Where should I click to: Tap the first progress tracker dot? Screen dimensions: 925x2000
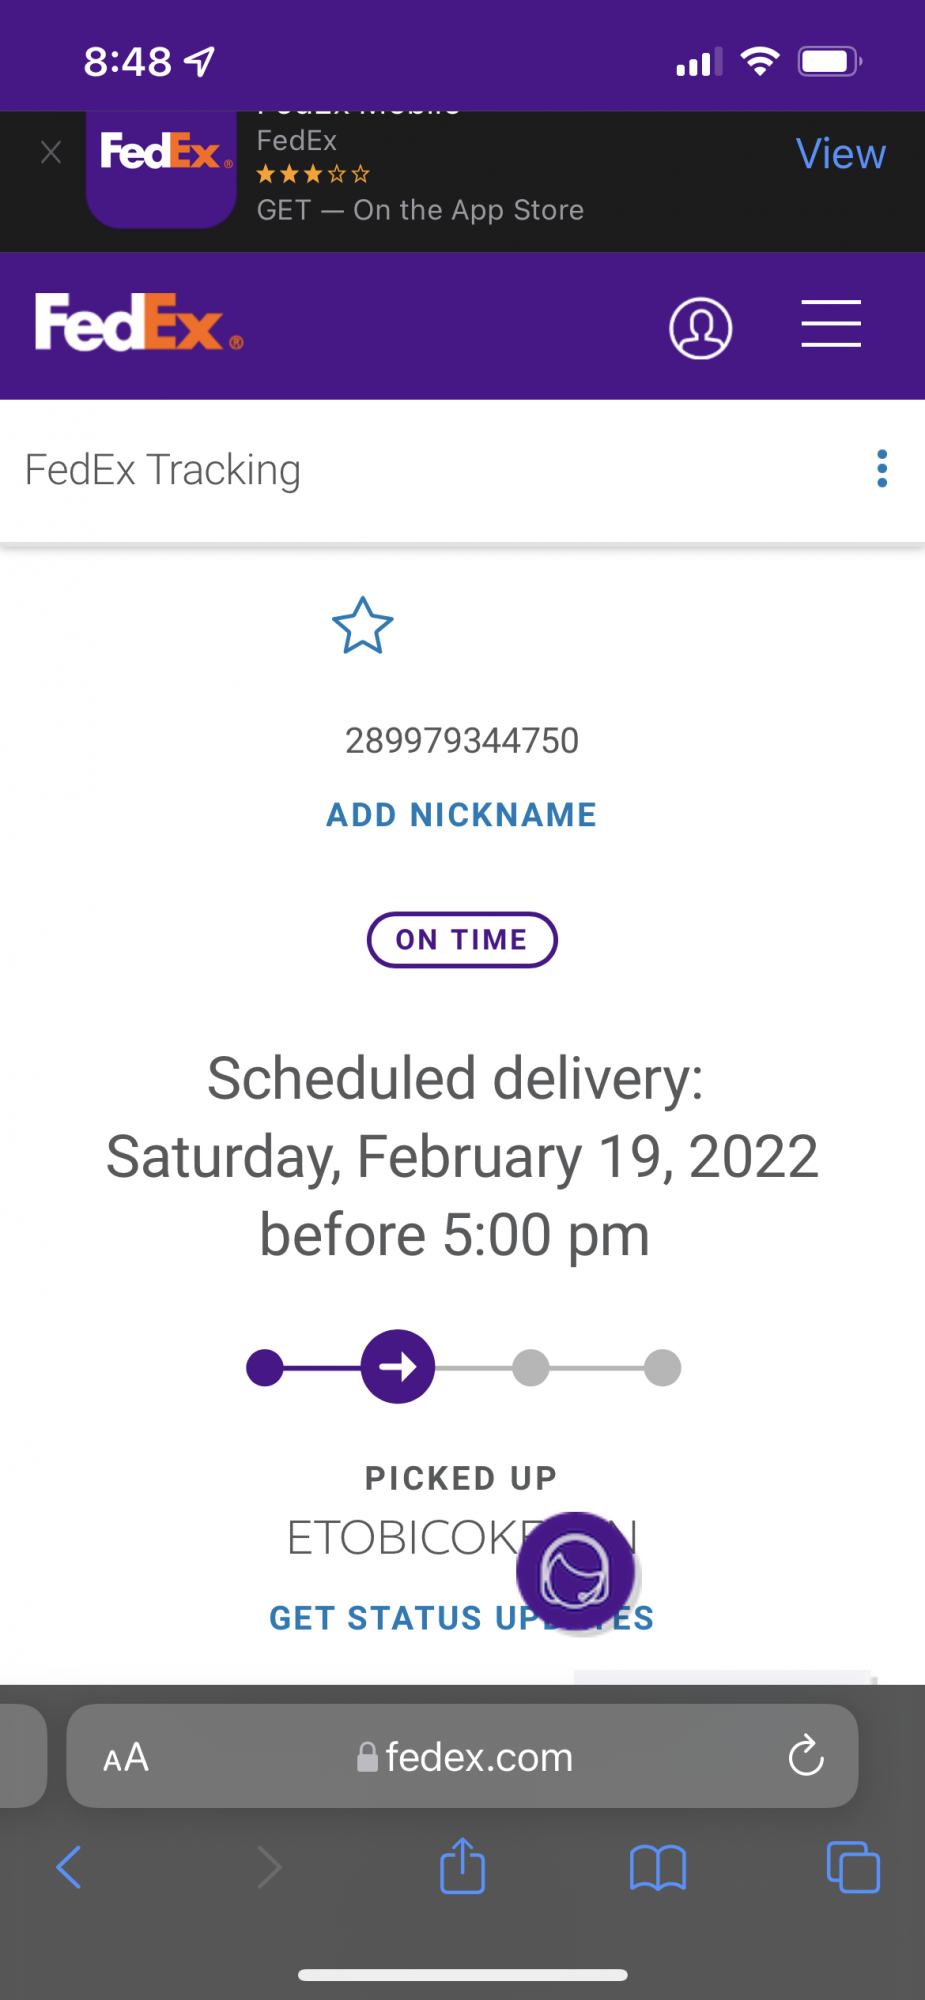pyautogui.click(x=265, y=1367)
